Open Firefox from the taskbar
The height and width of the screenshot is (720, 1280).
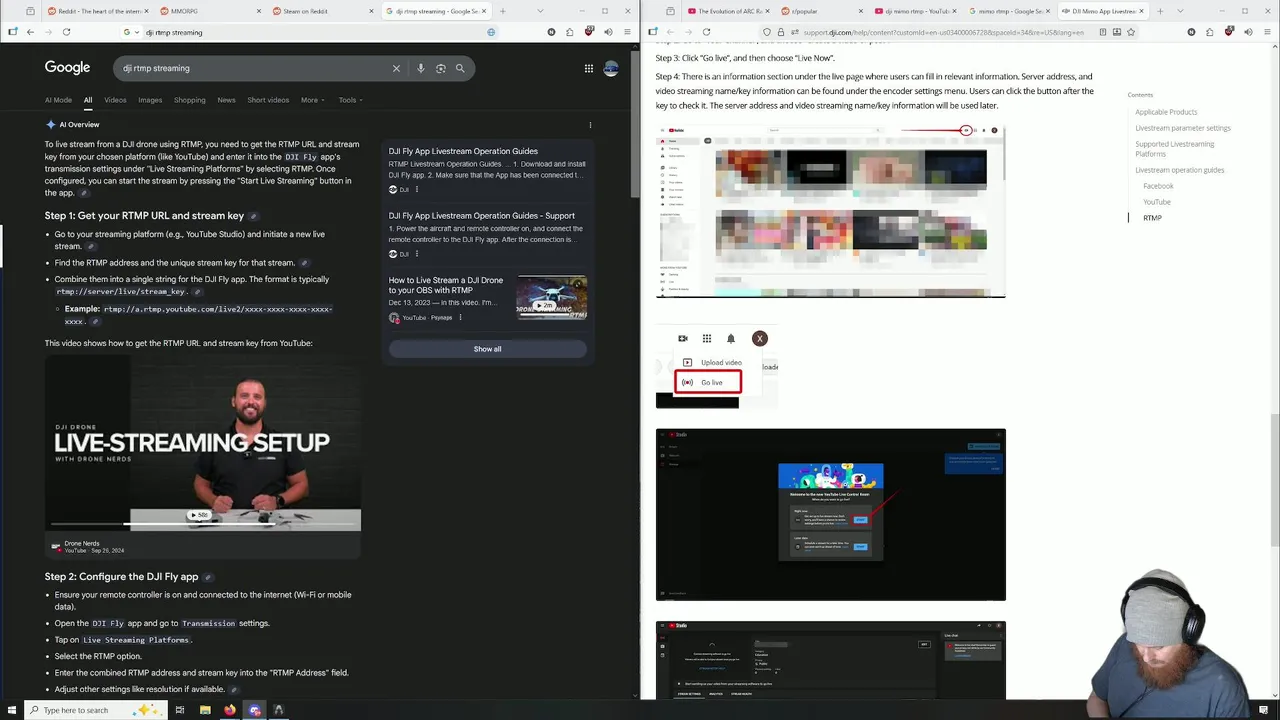click(230, 710)
